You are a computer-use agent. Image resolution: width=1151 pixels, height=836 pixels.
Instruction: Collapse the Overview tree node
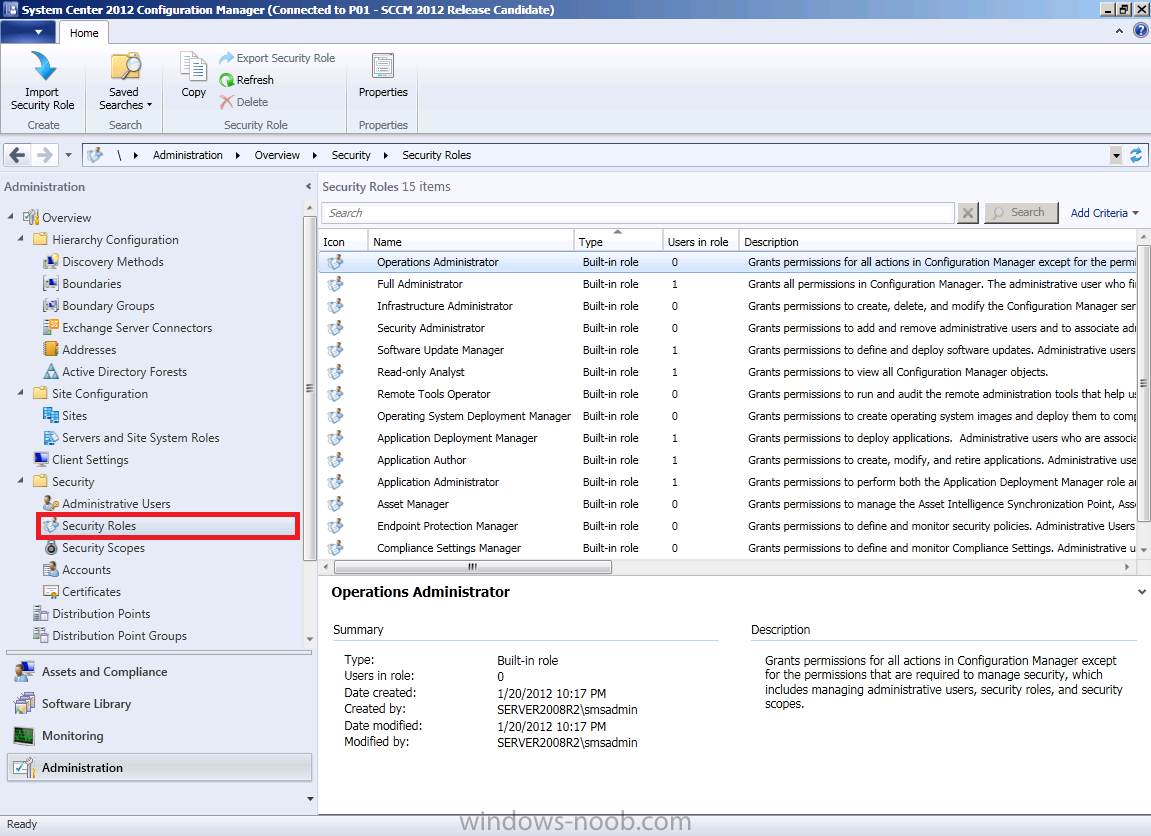[x=10, y=217]
